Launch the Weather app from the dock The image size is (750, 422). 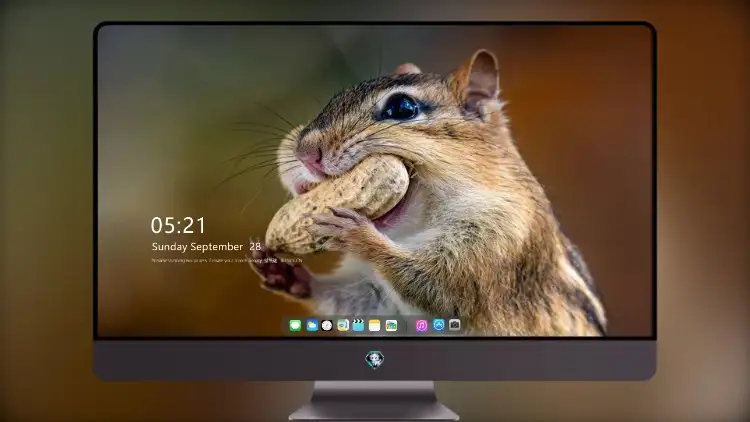(x=312, y=325)
